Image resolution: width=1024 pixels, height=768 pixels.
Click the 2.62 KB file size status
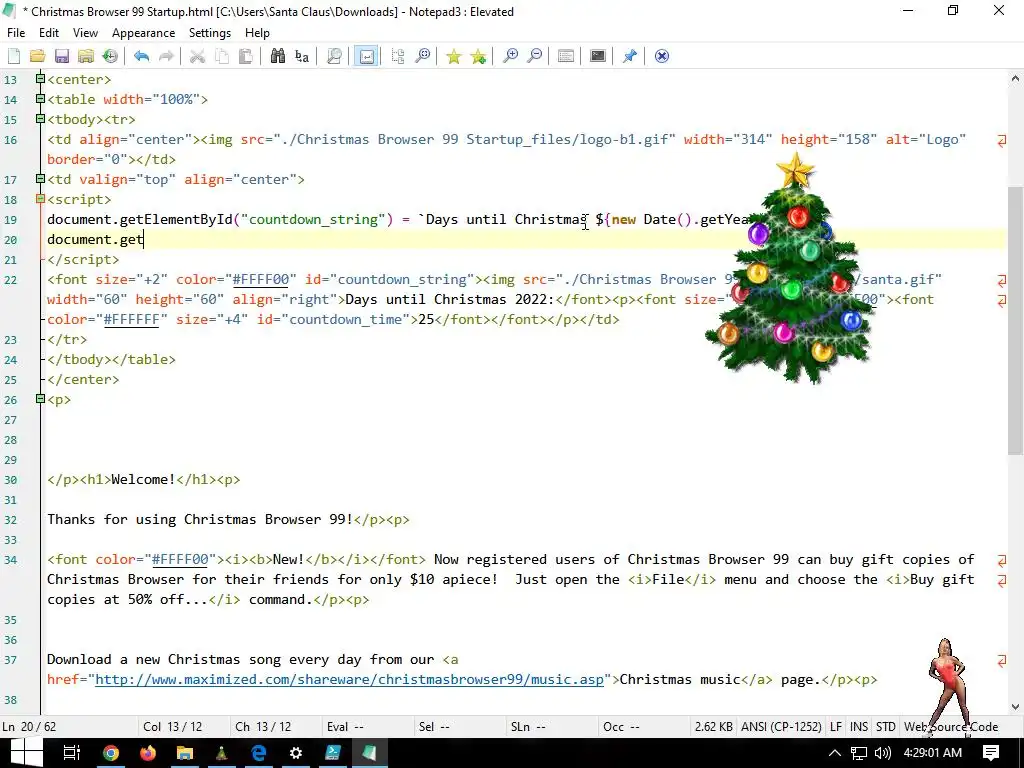pos(713,727)
